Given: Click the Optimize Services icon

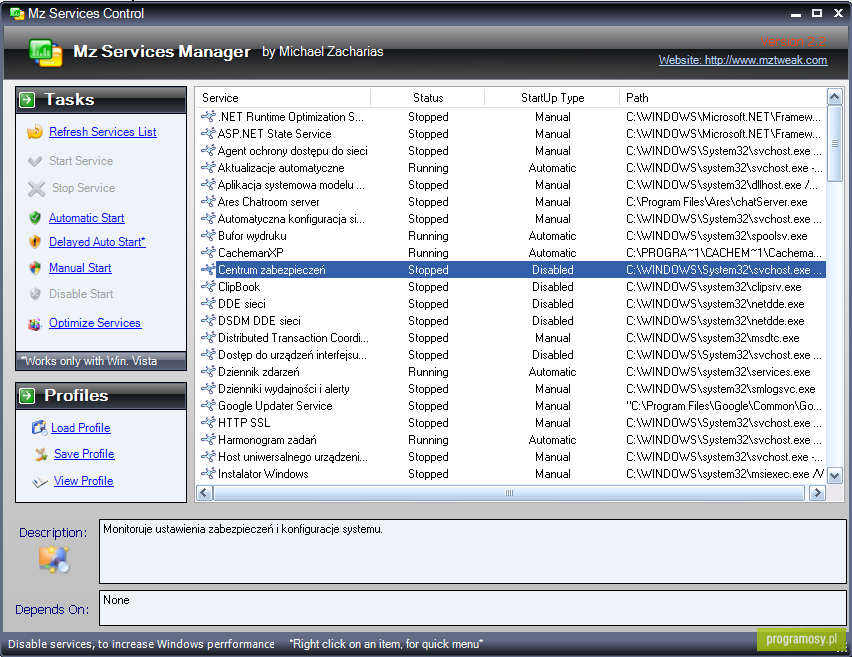Looking at the screenshot, I should 35,324.
